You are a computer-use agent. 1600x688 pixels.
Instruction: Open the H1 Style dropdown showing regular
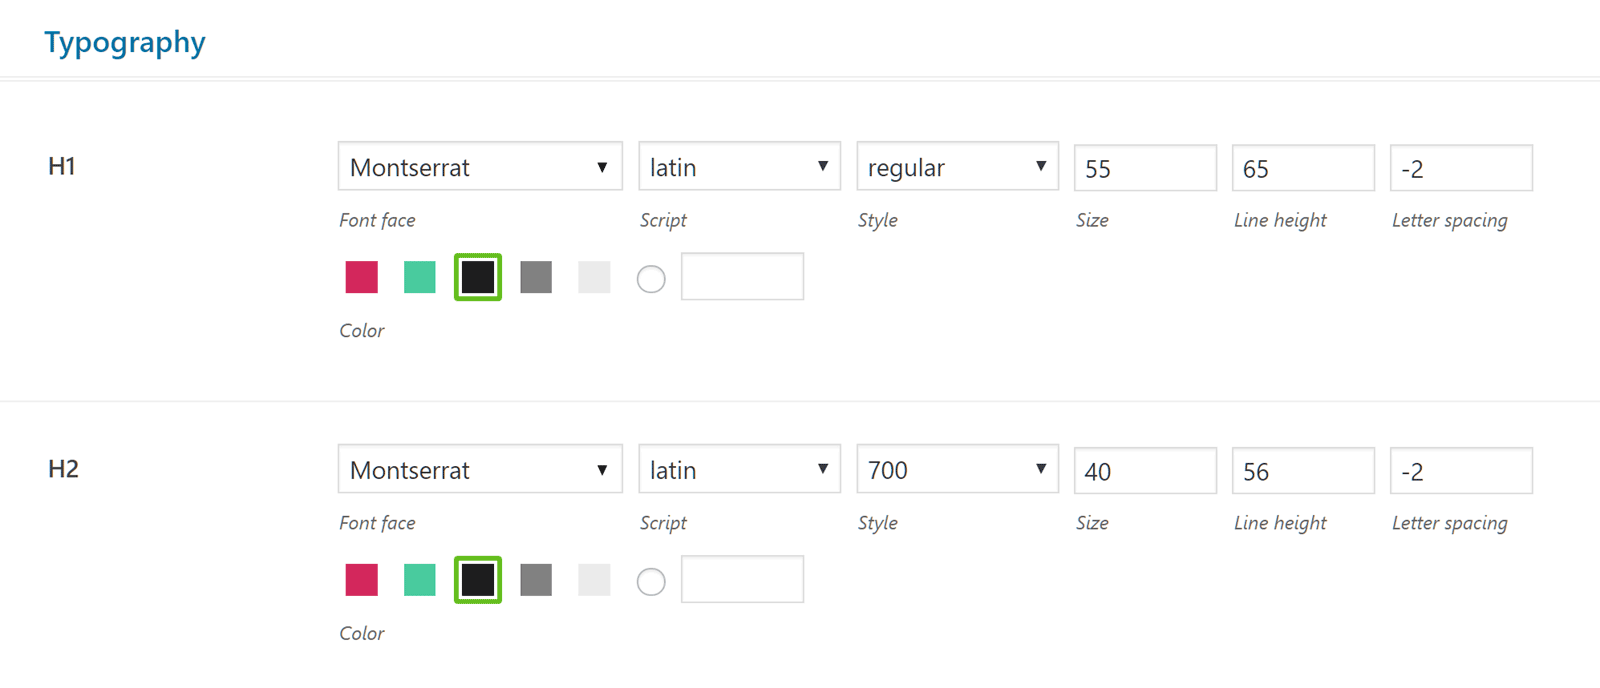tap(957, 167)
